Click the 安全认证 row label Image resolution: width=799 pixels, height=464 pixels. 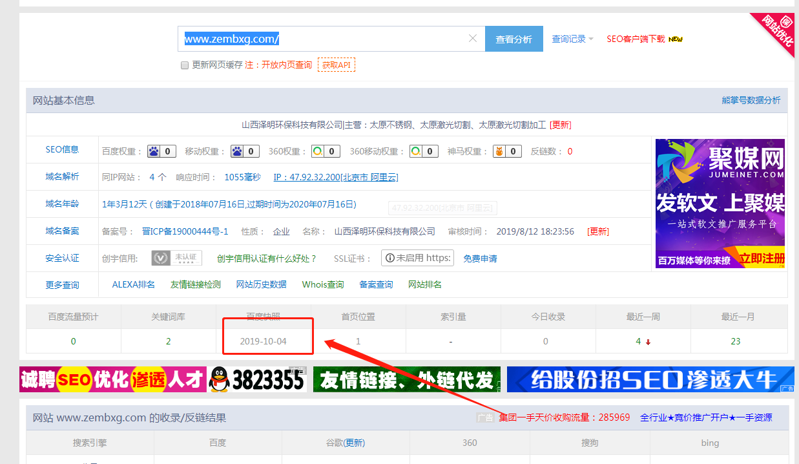(x=62, y=258)
